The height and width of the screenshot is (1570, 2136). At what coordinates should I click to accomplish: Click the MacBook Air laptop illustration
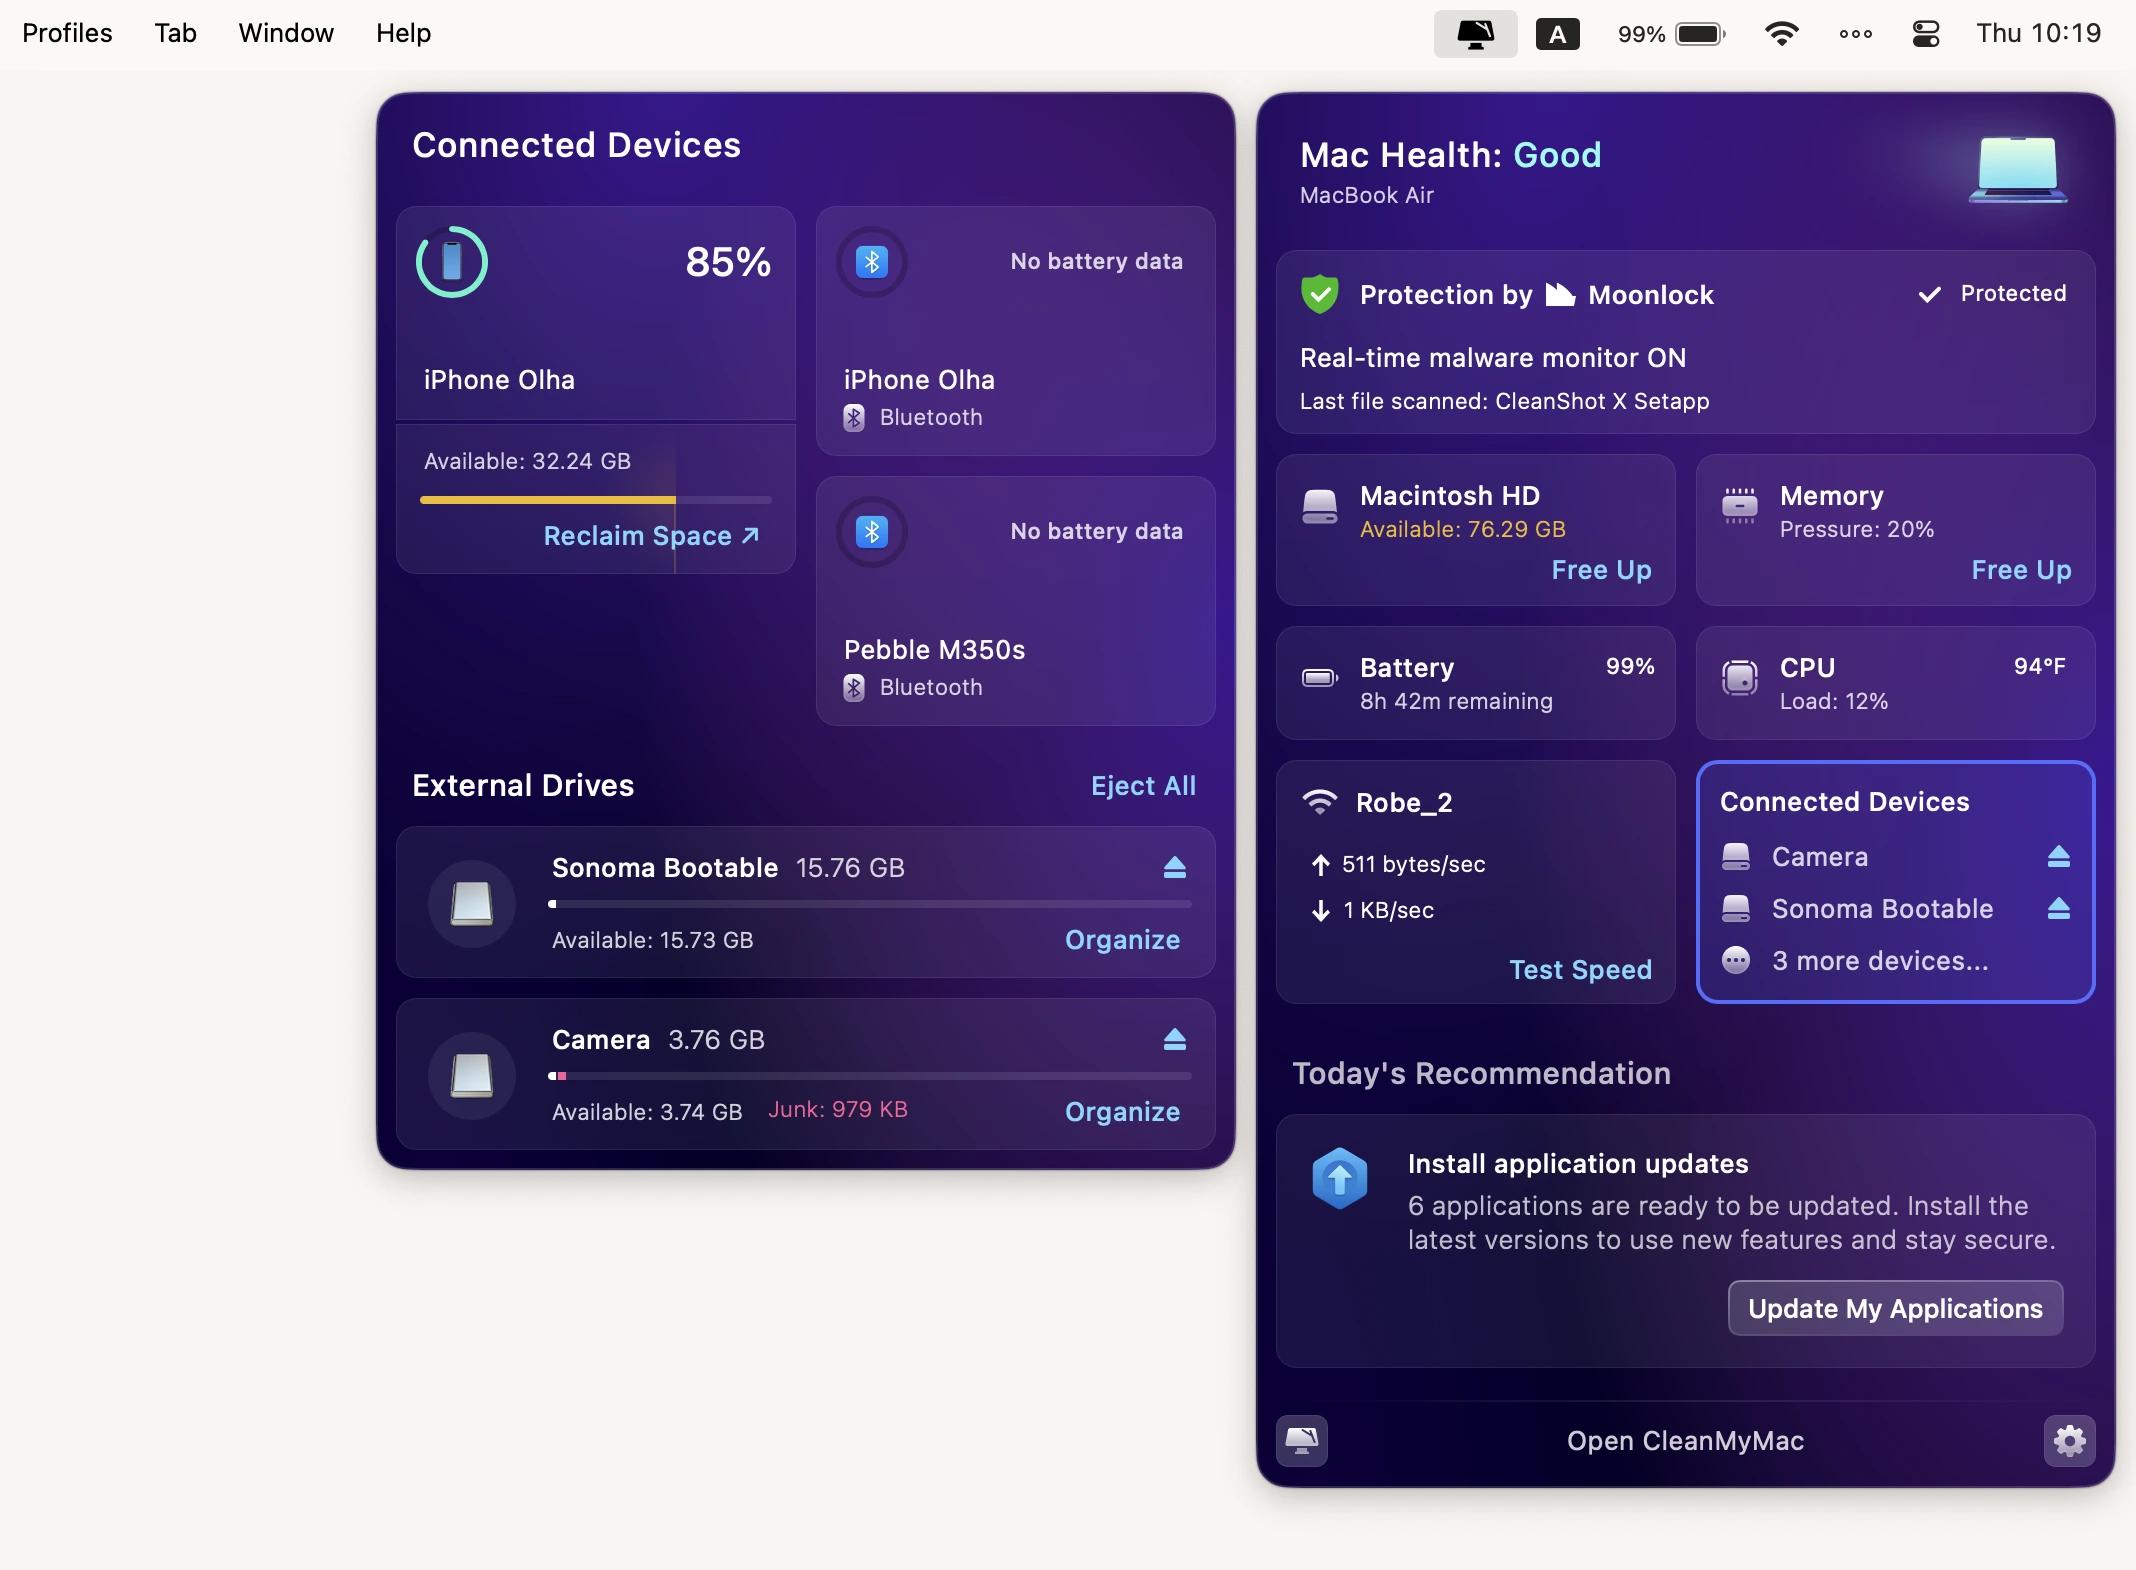pos(2018,169)
